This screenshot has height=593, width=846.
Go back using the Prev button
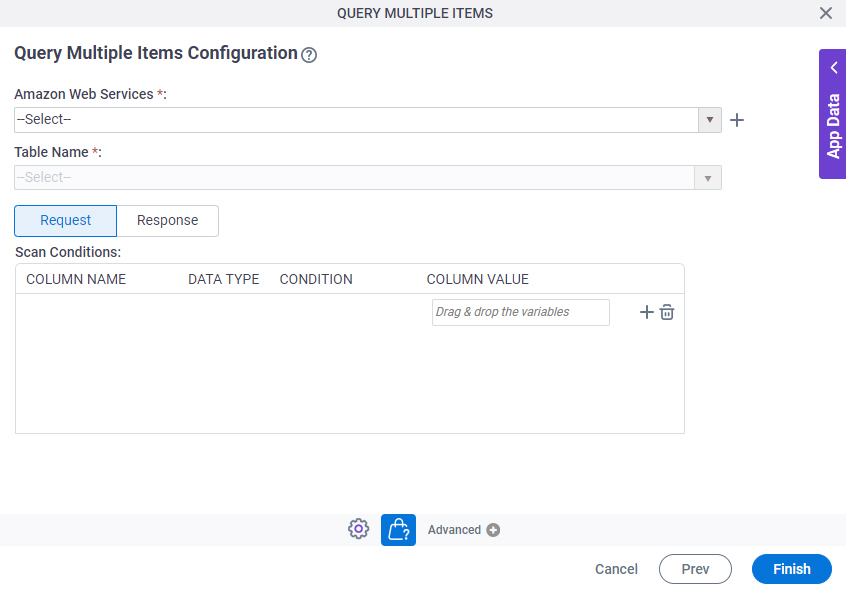point(695,569)
